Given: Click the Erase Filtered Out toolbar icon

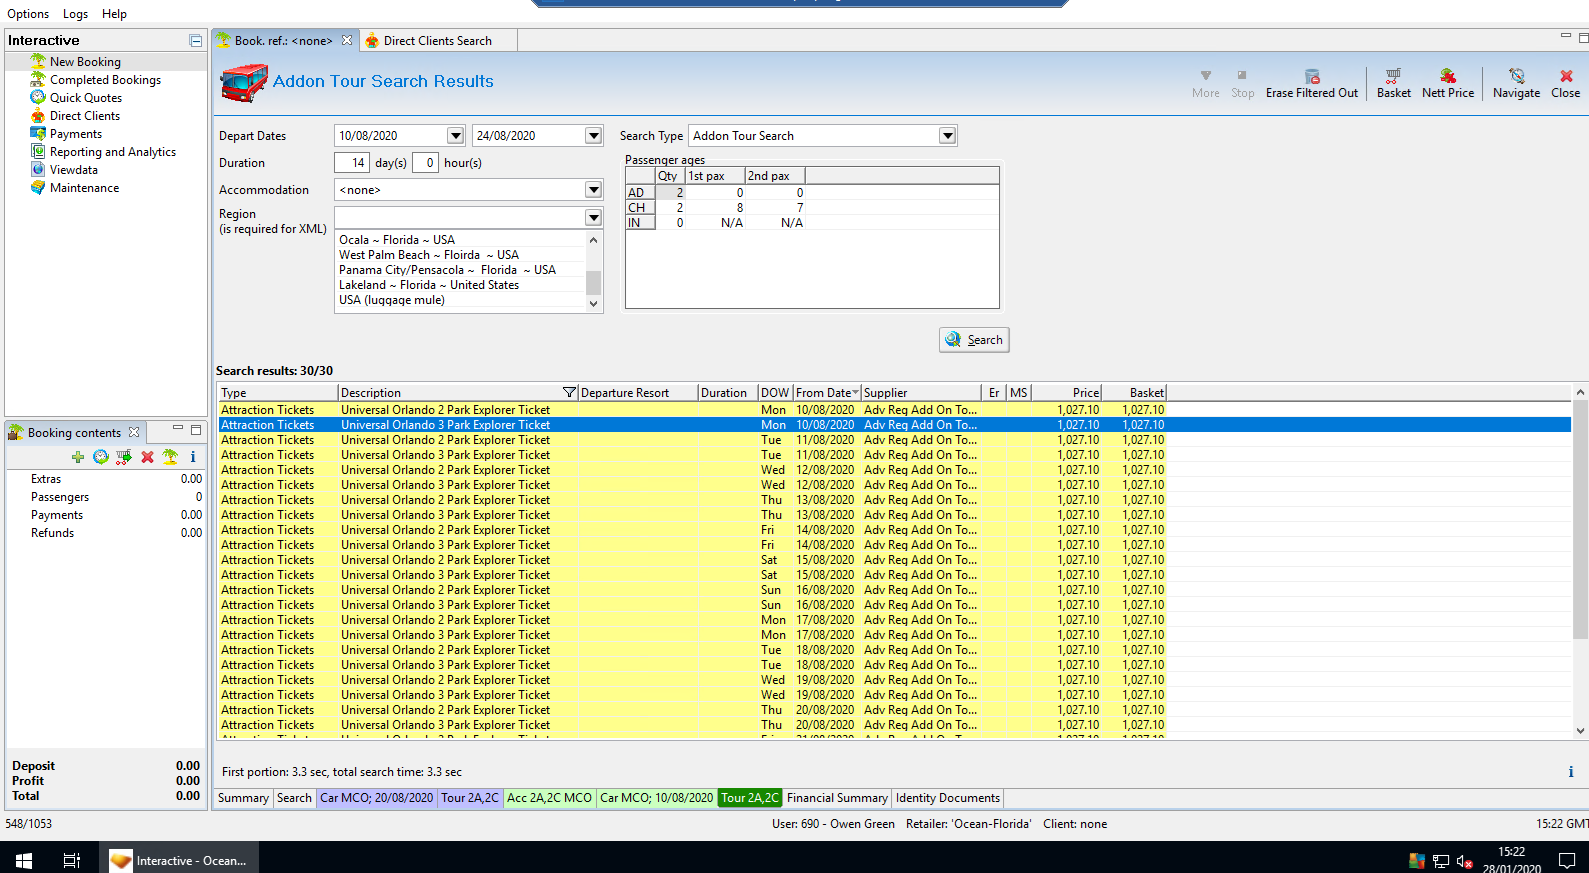Looking at the screenshot, I should (1312, 76).
